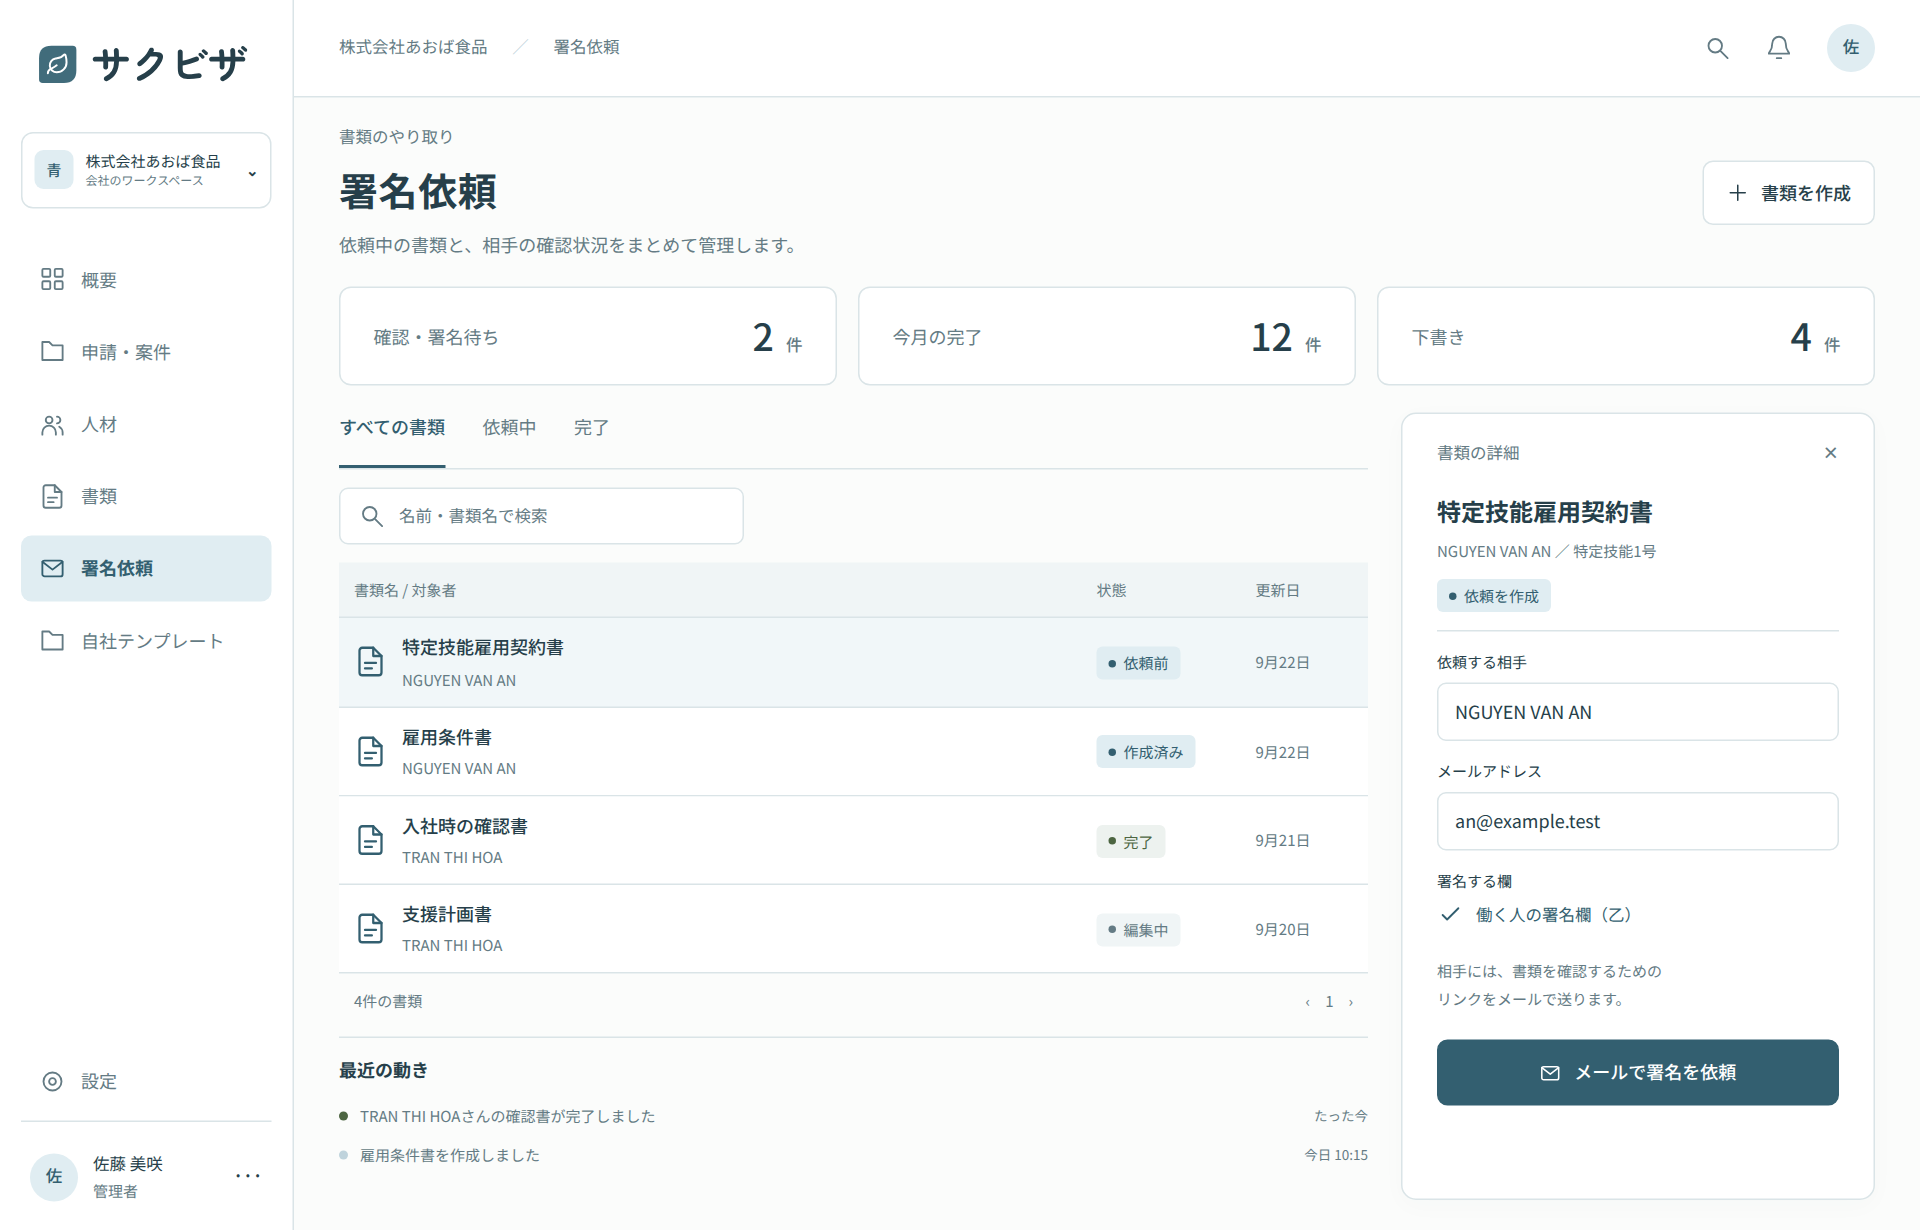
Task: Open 設定 in the sidebar
Action: tap(146, 1081)
